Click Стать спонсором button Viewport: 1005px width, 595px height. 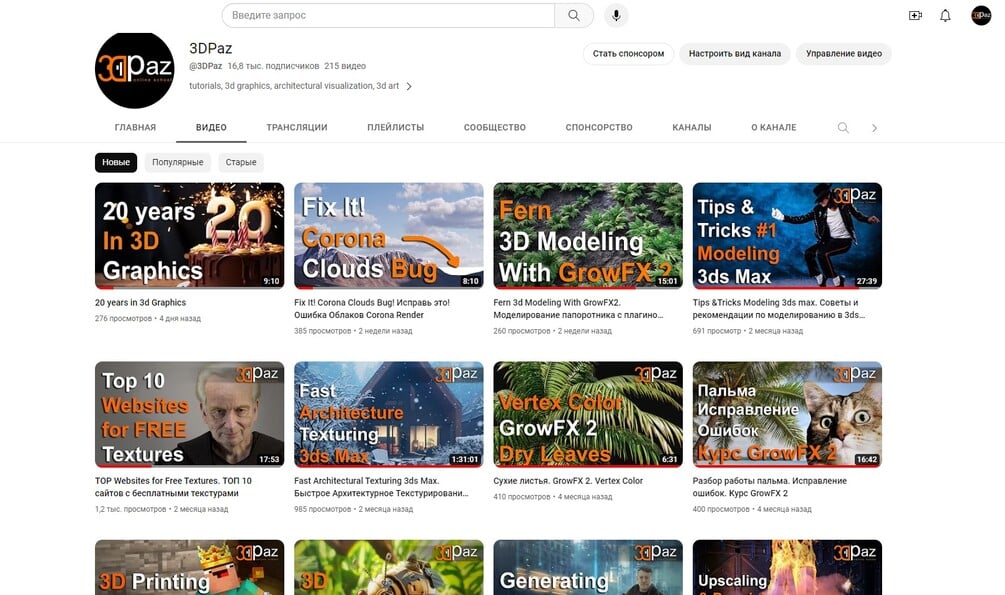628,54
